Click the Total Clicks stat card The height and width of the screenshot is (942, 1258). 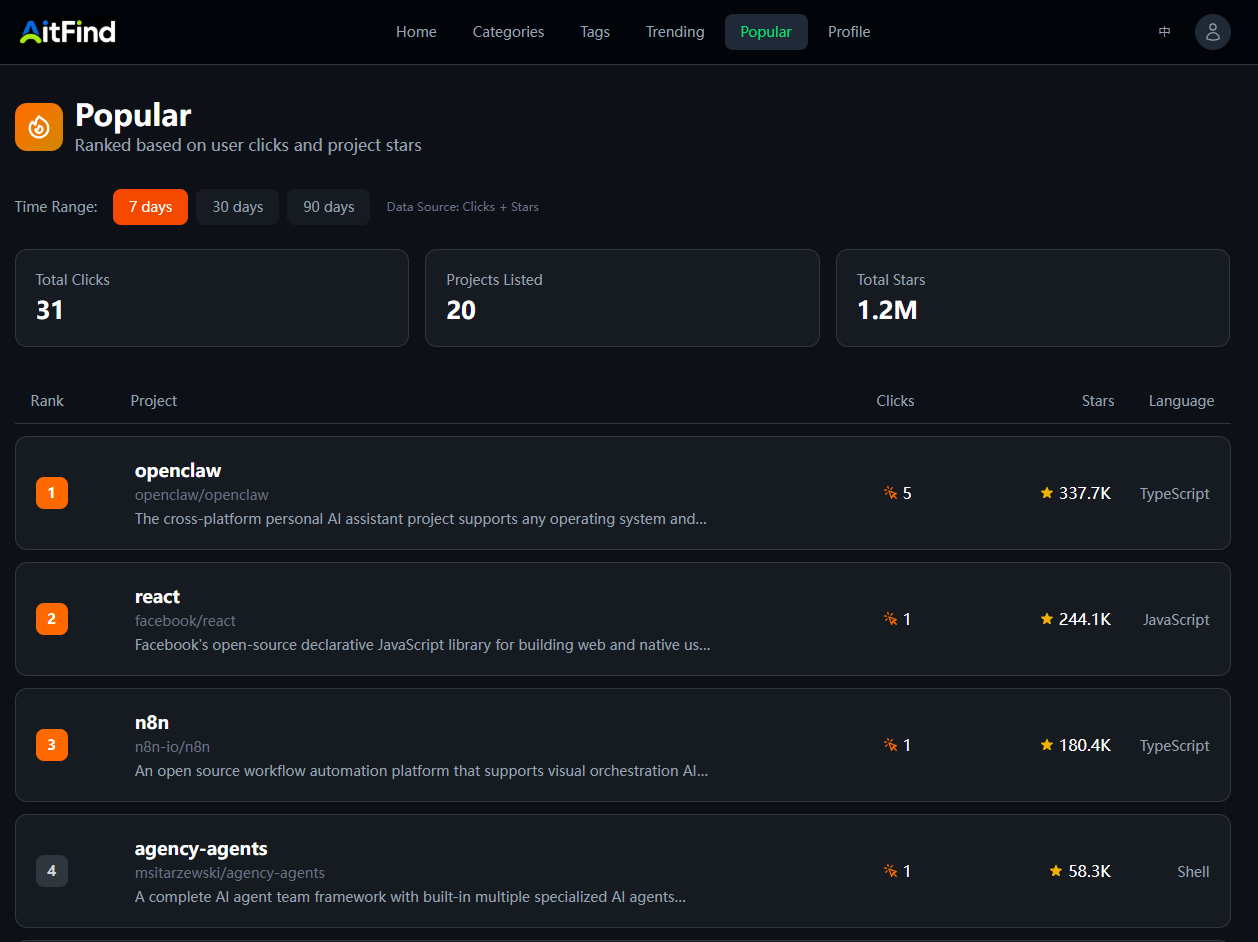tap(212, 298)
